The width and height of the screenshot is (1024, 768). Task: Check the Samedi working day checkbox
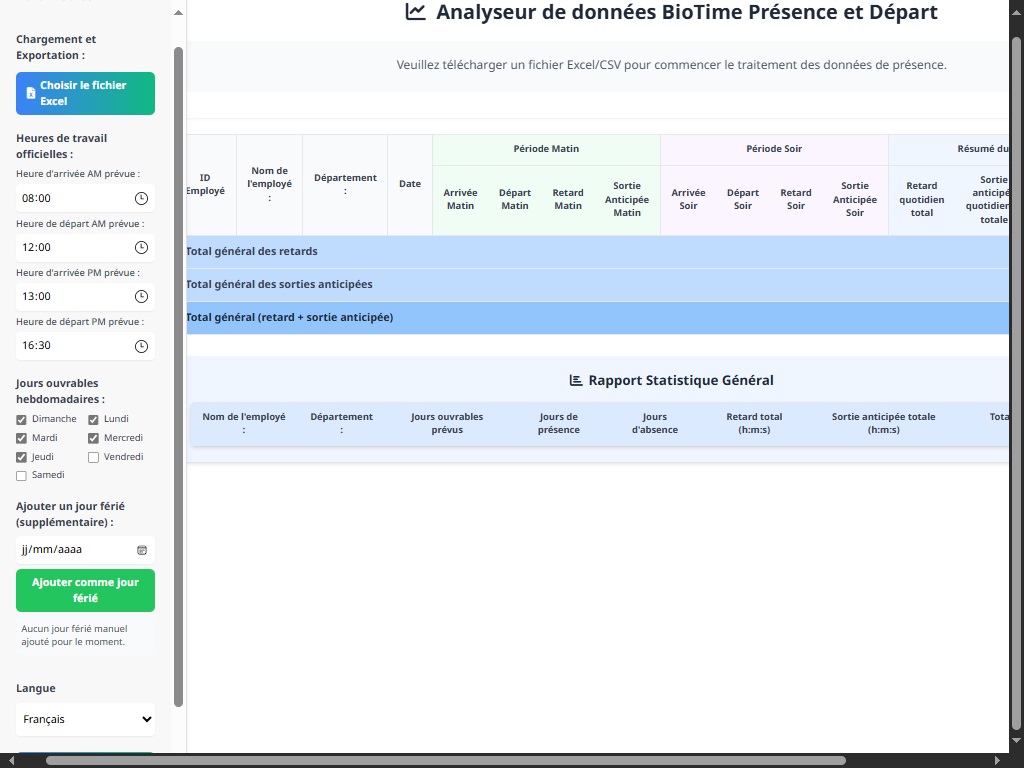coord(22,475)
